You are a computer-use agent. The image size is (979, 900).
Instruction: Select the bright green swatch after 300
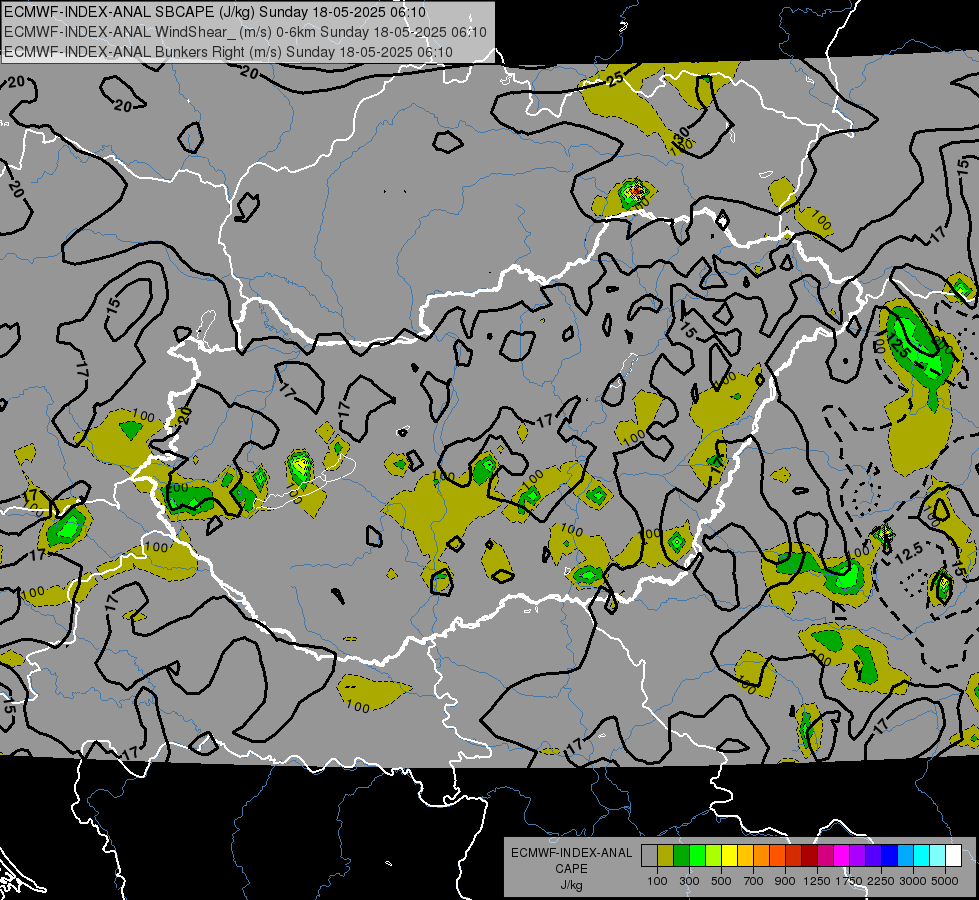(697, 856)
